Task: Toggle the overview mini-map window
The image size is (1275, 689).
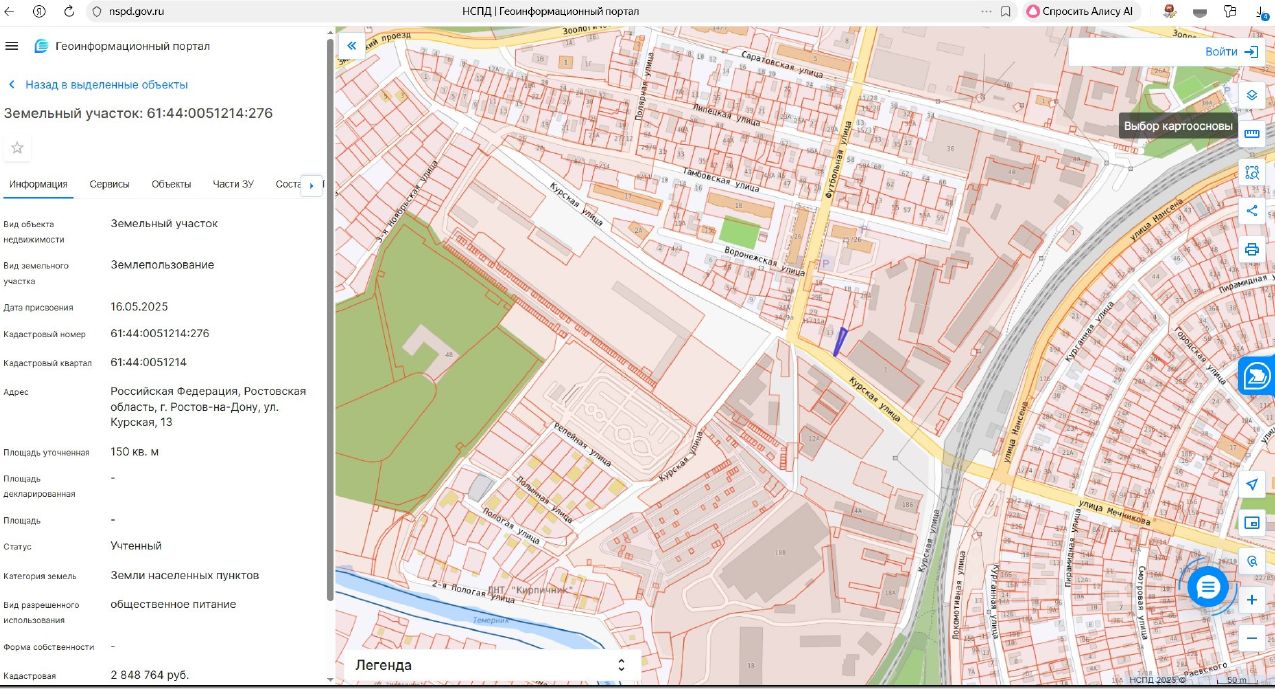Action: coord(1251,523)
